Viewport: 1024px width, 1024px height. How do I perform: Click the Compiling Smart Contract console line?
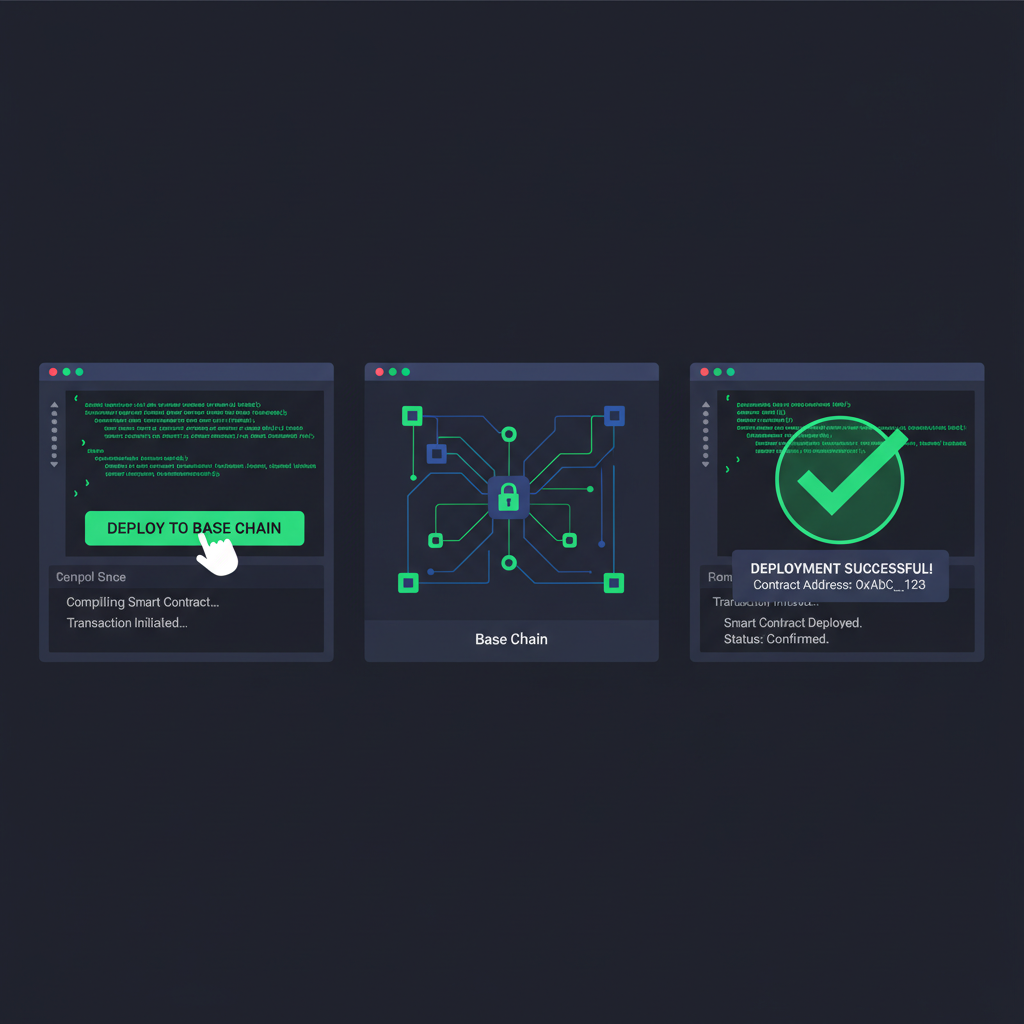click(x=143, y=602)
